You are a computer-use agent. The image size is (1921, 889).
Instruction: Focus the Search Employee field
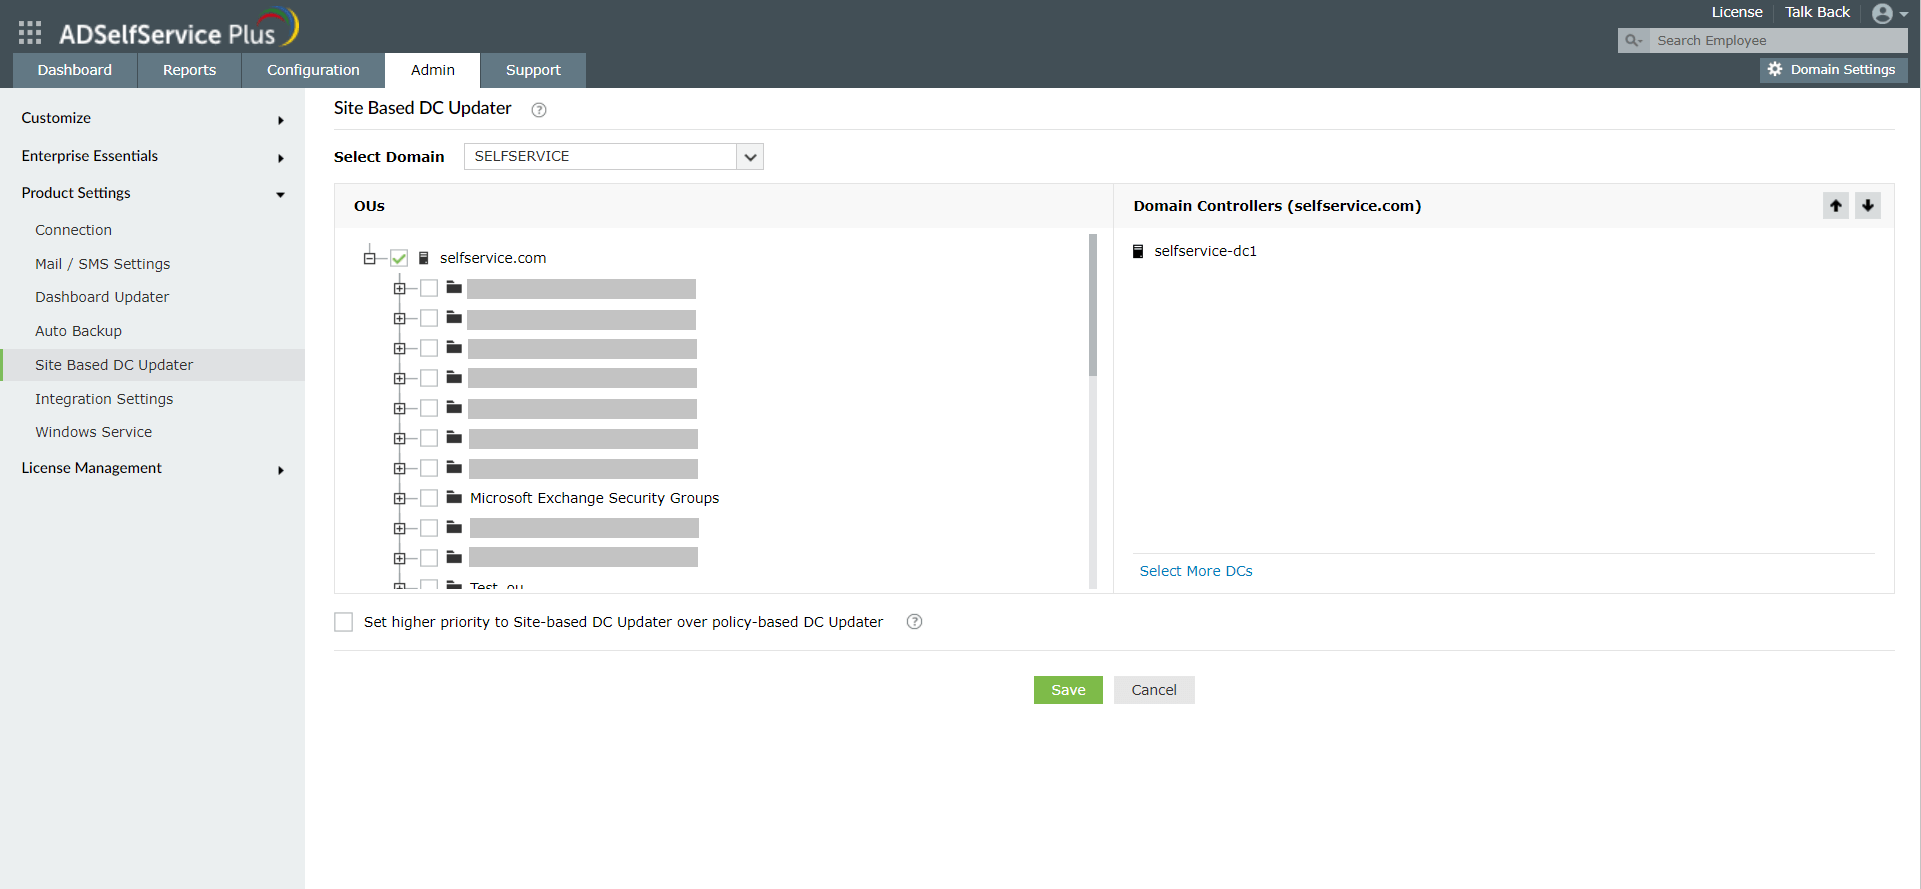pos(1778,40)
